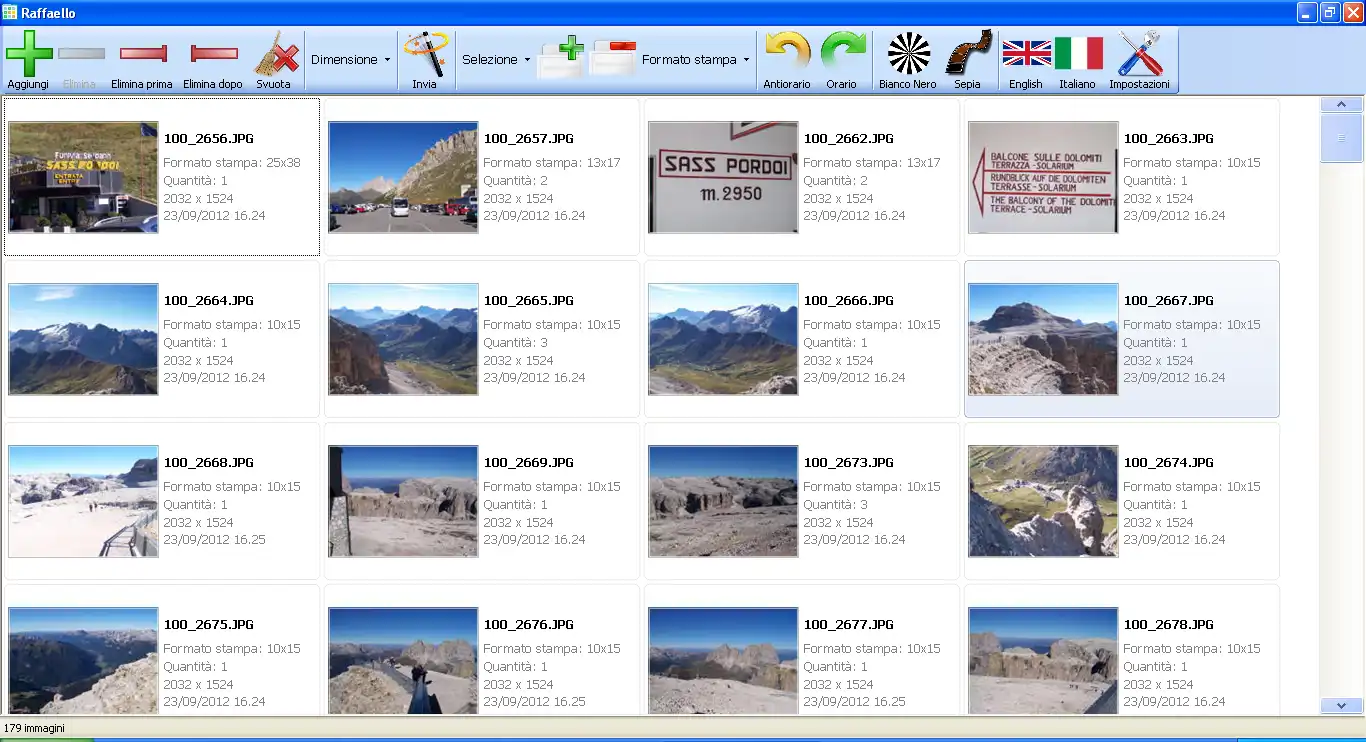Select the 100_2666.JPG thumbnail image

[723, 339]
